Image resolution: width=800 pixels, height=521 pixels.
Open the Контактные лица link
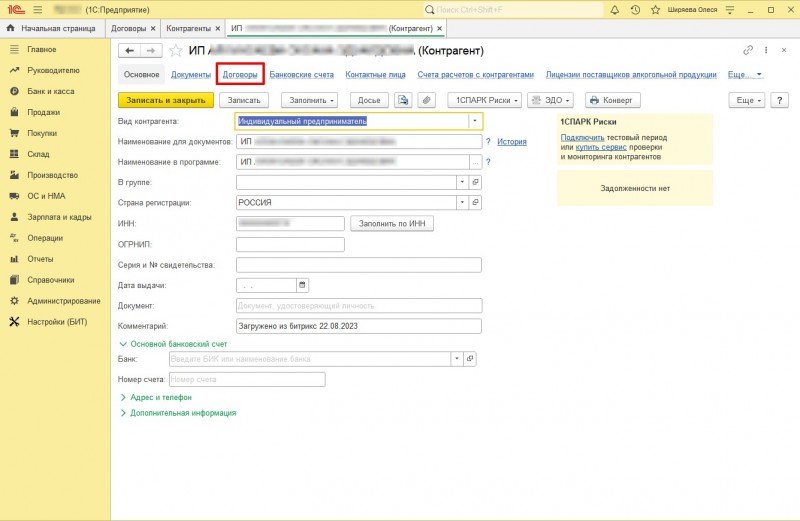click(x=376, y=75)
